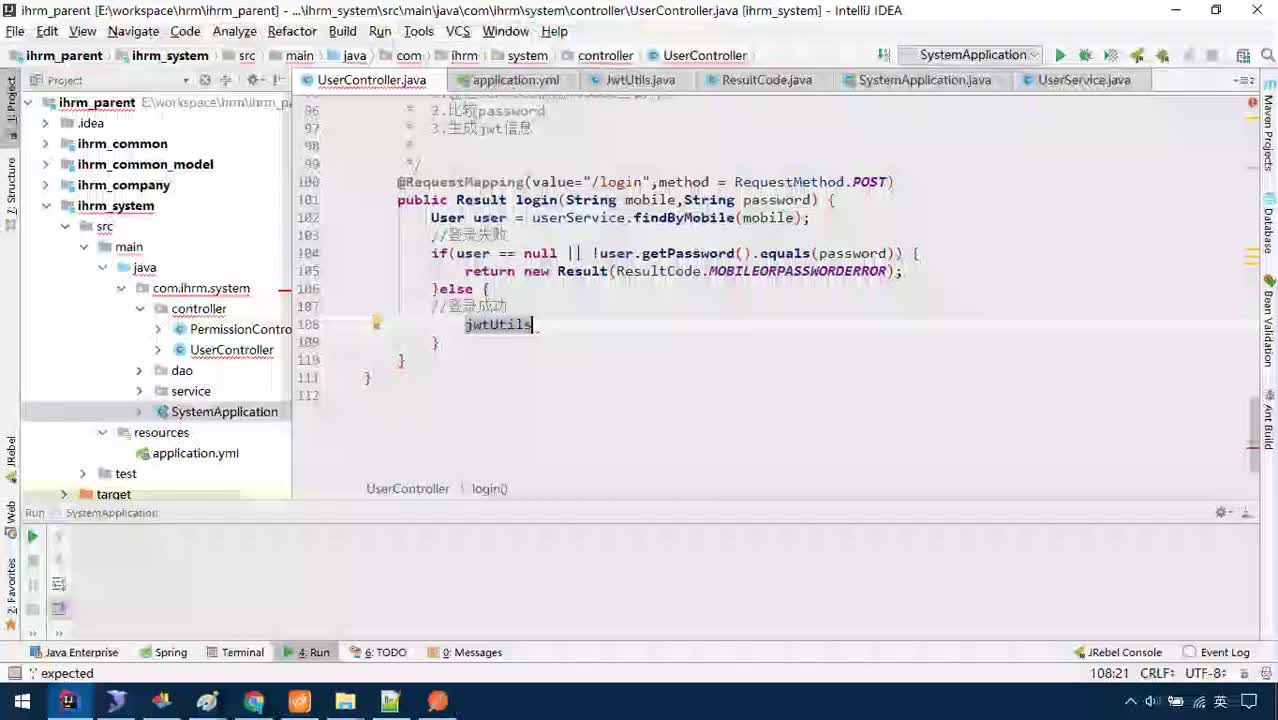
Task: Show hidden editor tabs list
Action: (1244, 80)
